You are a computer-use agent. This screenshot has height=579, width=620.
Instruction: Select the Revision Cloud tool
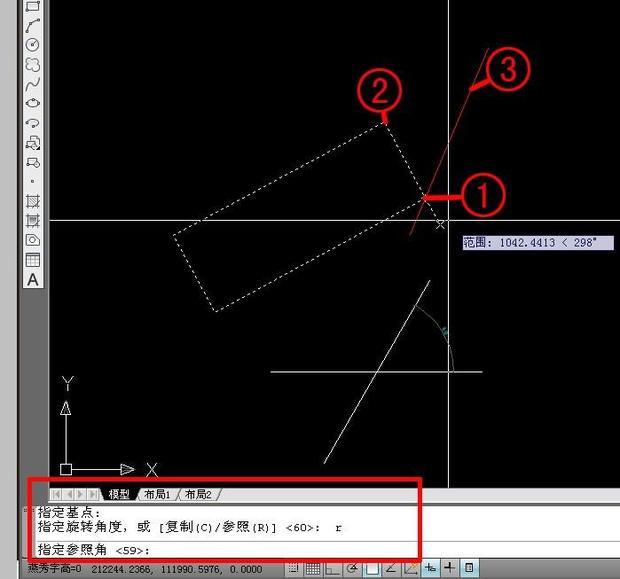33,64
